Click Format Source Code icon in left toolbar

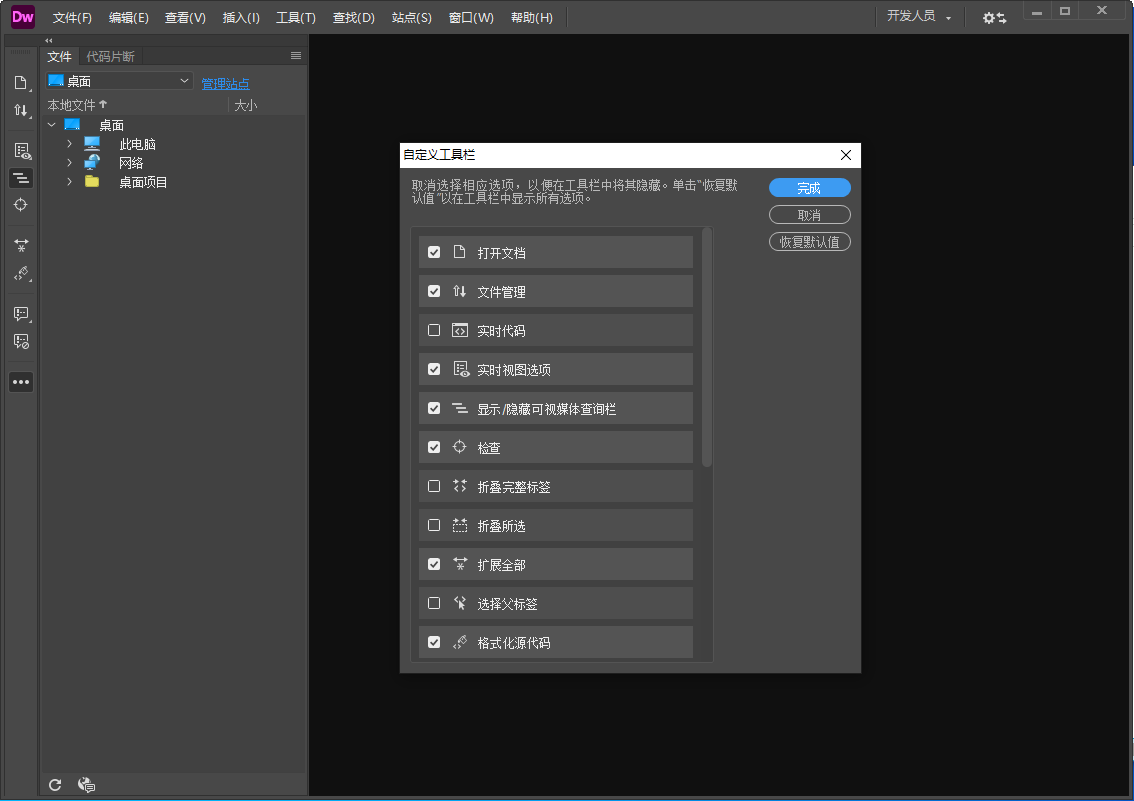(21, 273)
